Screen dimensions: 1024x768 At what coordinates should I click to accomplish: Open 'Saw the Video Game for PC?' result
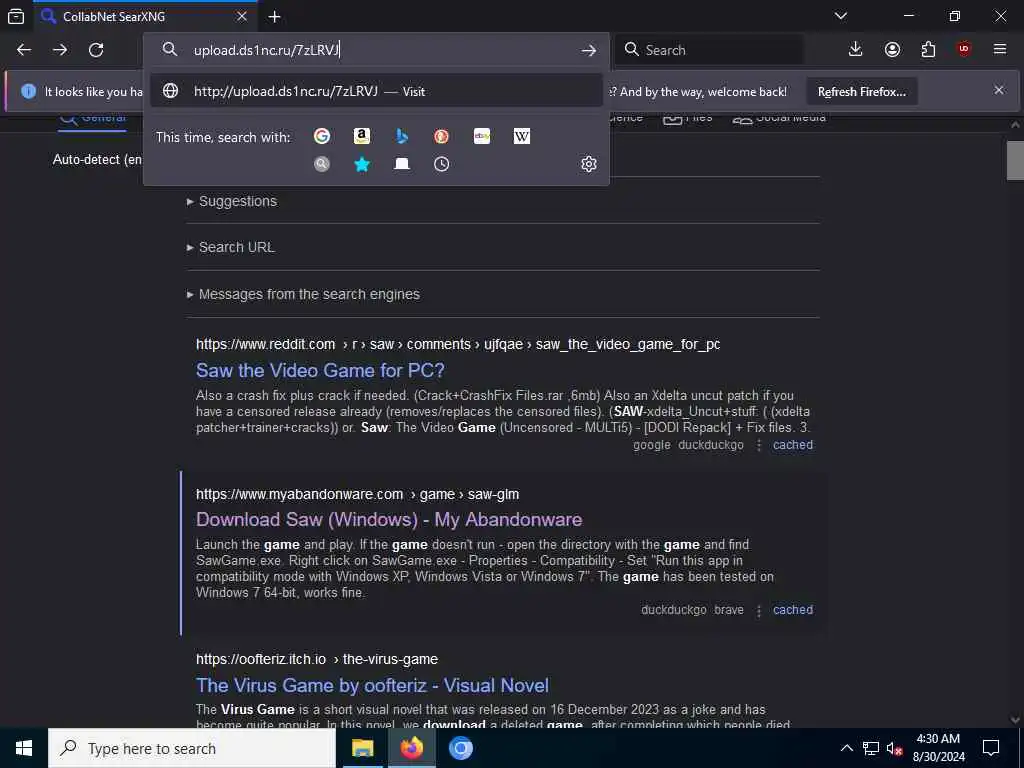point(320,370)
